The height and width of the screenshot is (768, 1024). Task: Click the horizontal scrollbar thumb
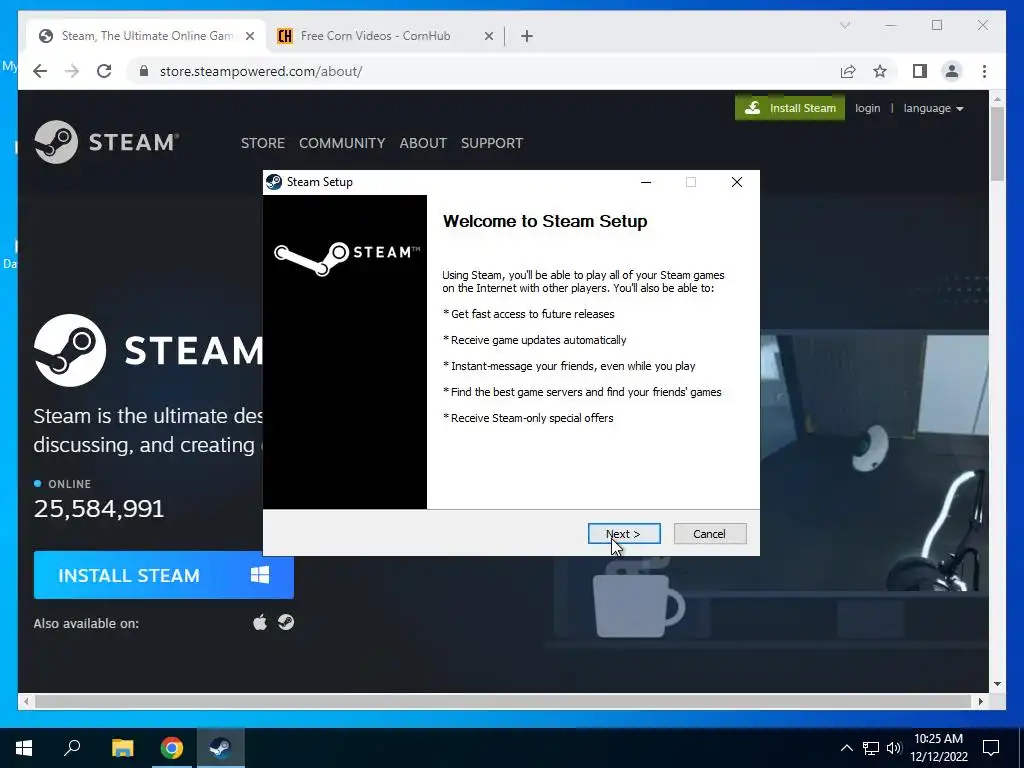pyautogui.click(x=505, y=701)
